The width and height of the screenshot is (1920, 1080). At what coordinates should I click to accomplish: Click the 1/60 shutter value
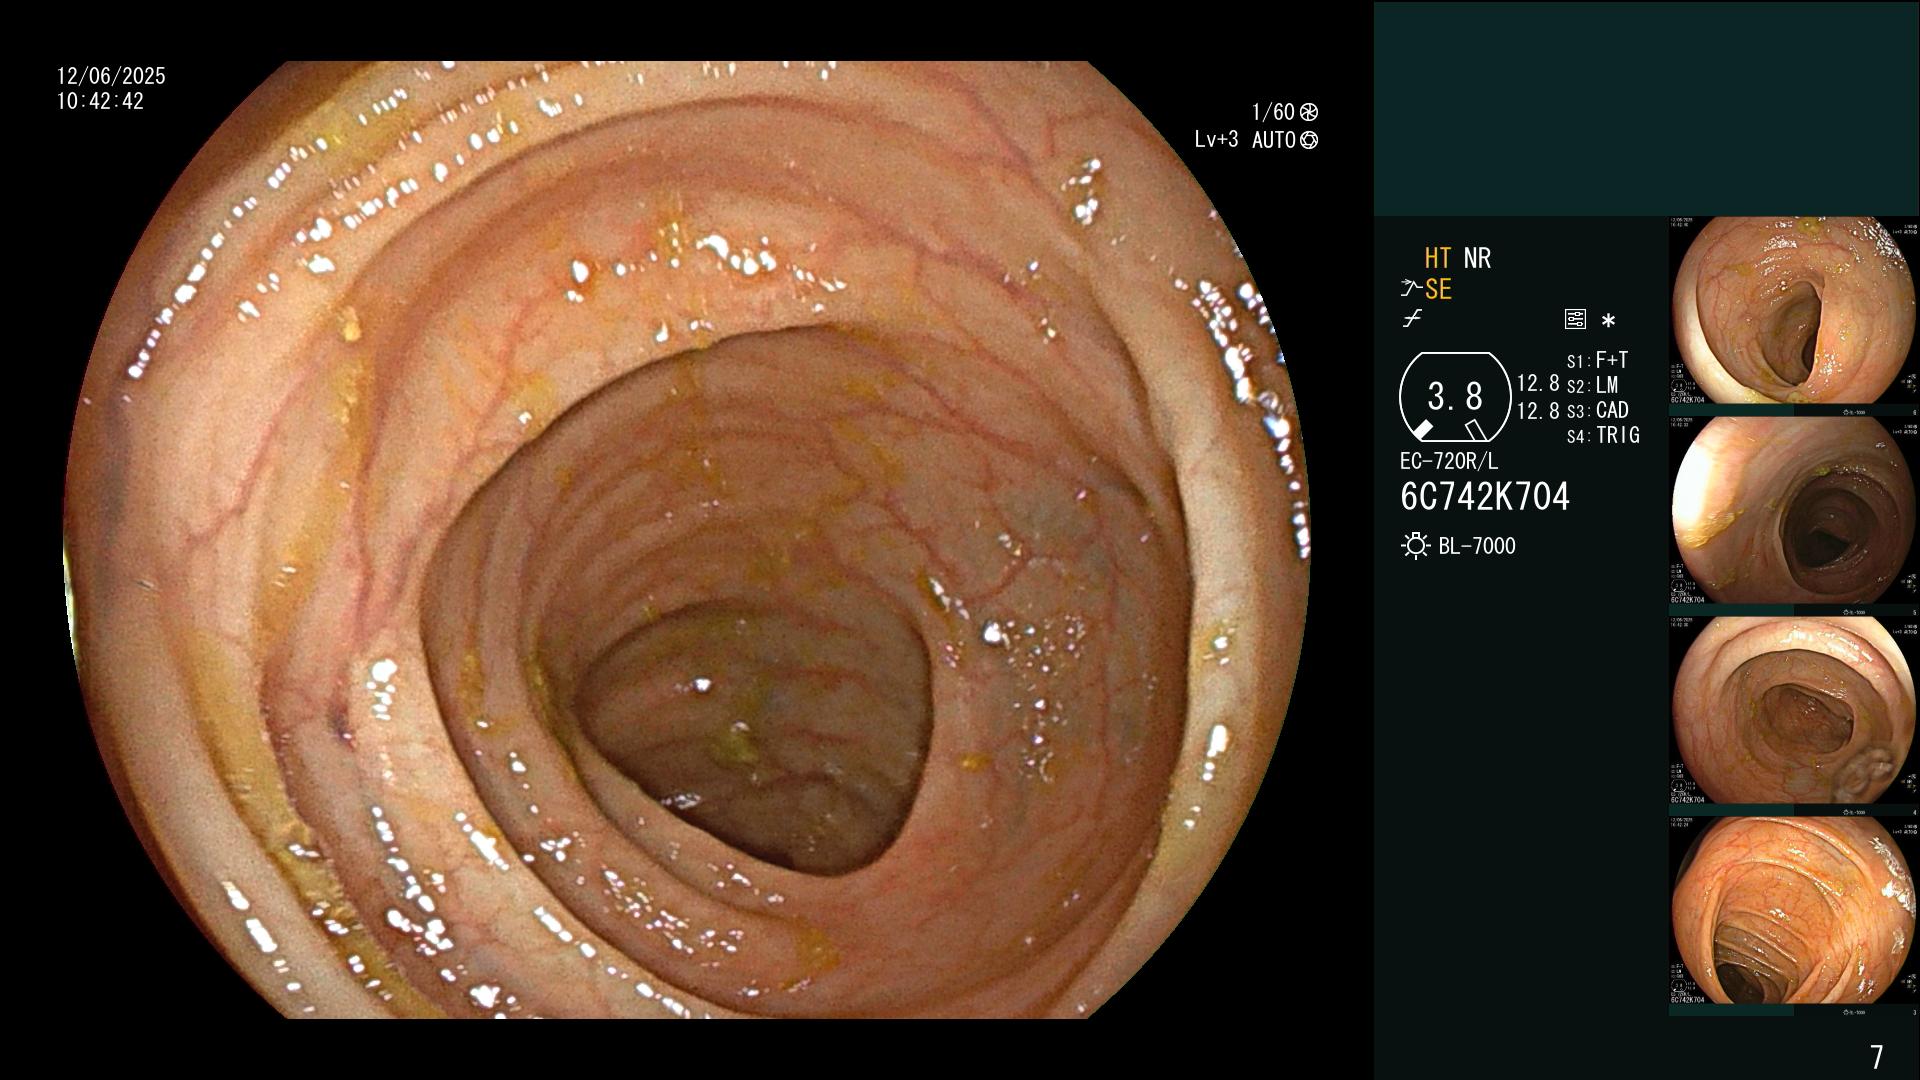tap(1273, 112)
